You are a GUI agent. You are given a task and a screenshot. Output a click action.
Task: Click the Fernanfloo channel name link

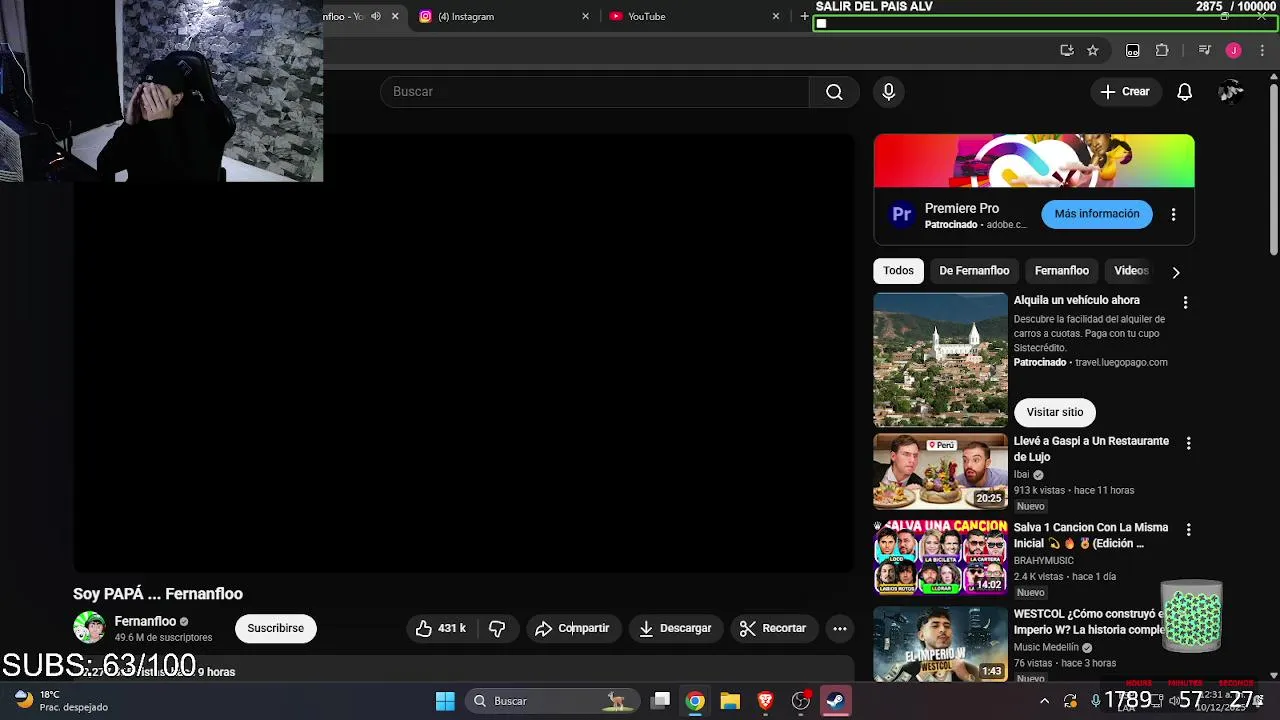(145, 621)
